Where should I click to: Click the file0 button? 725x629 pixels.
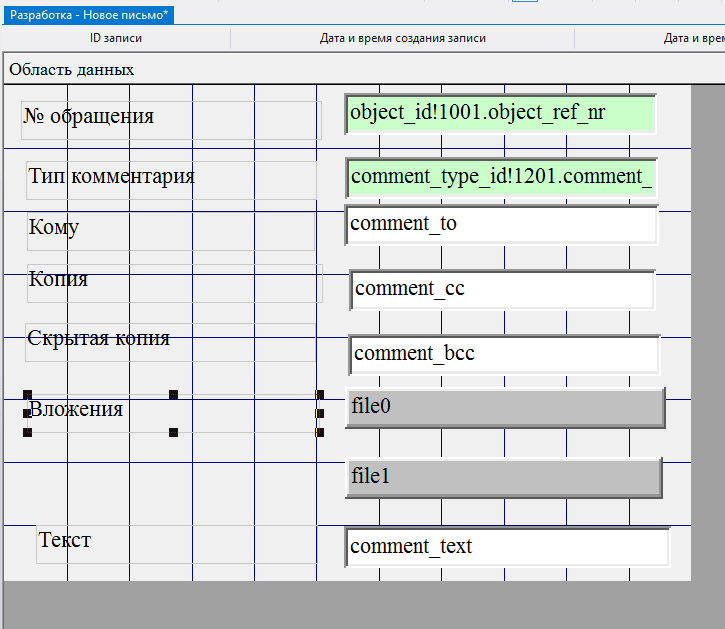coord(505,407)
